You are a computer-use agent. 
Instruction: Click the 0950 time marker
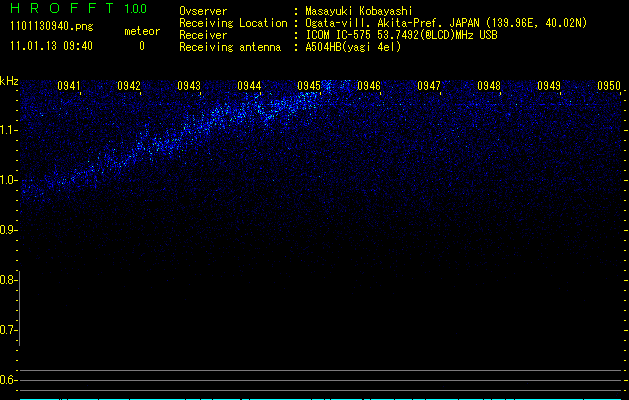[609, 86]
